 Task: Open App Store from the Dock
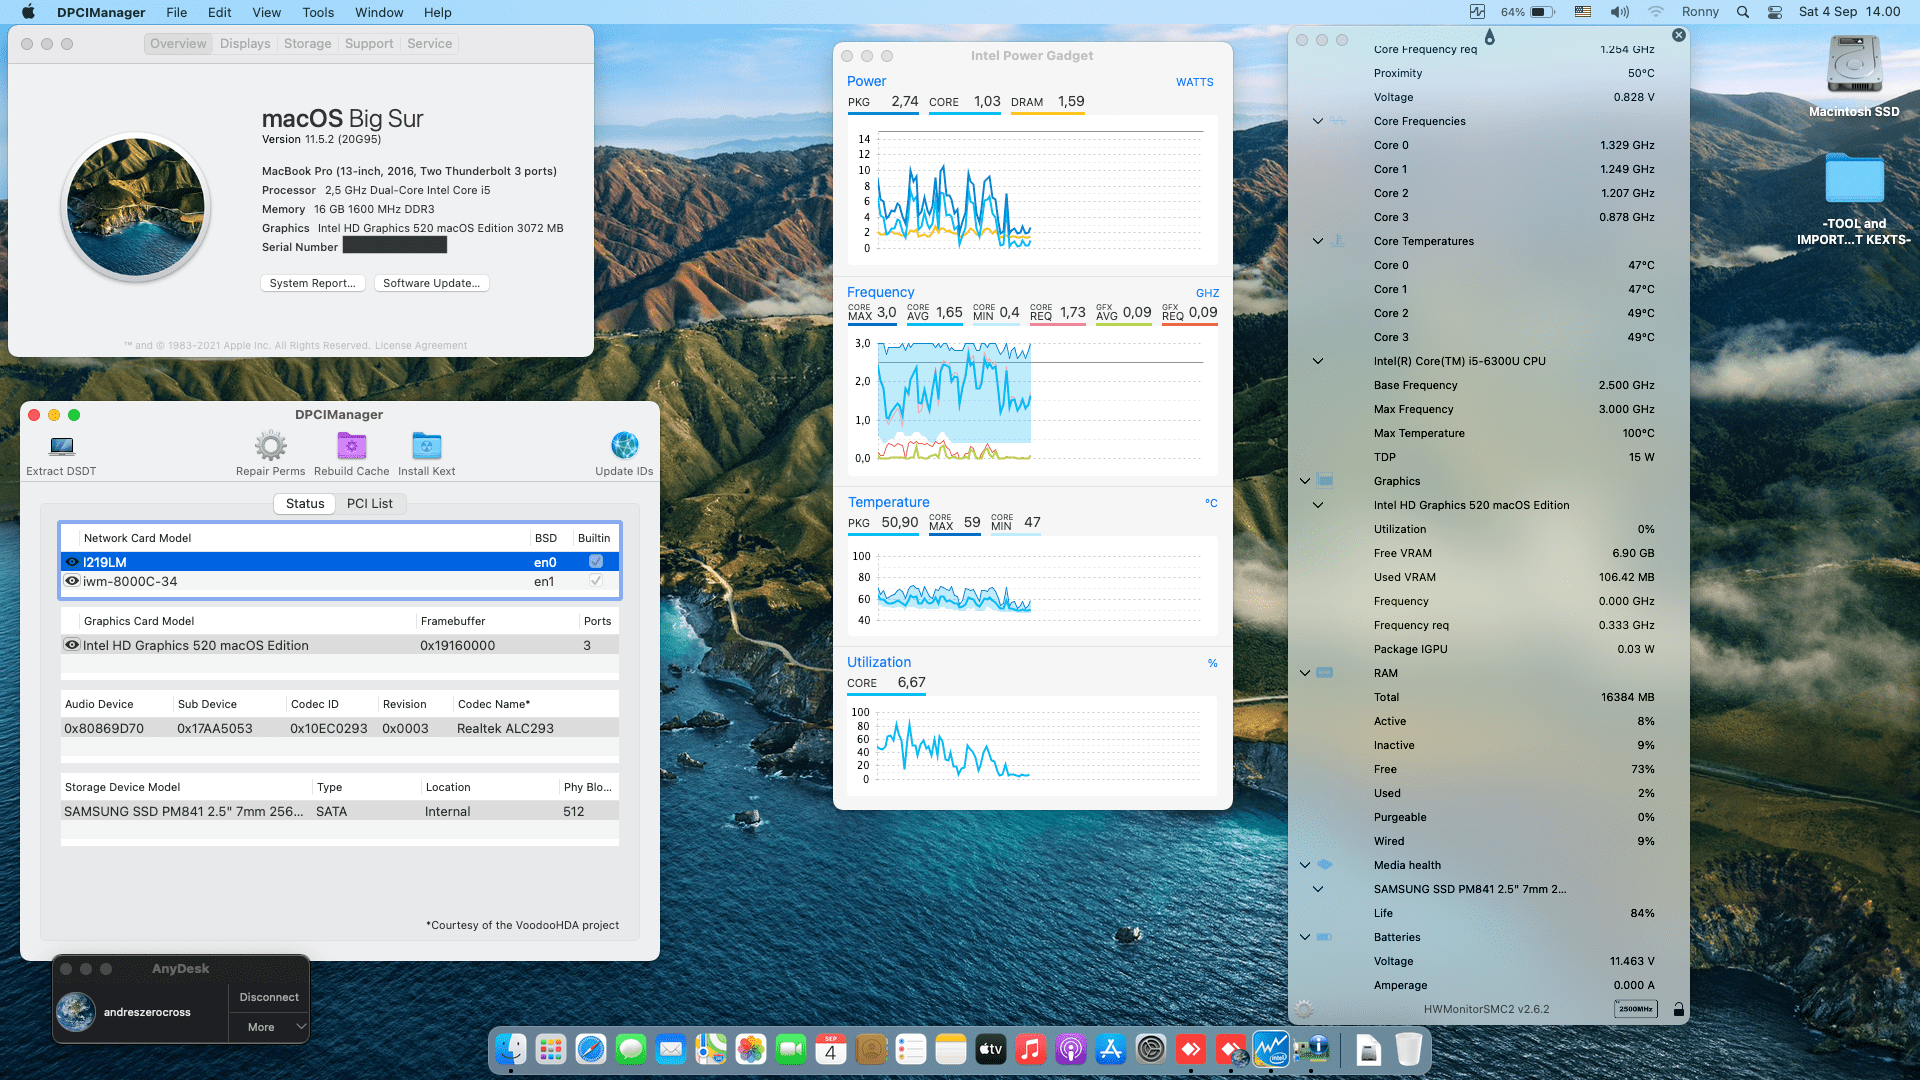(1111, 1049)
